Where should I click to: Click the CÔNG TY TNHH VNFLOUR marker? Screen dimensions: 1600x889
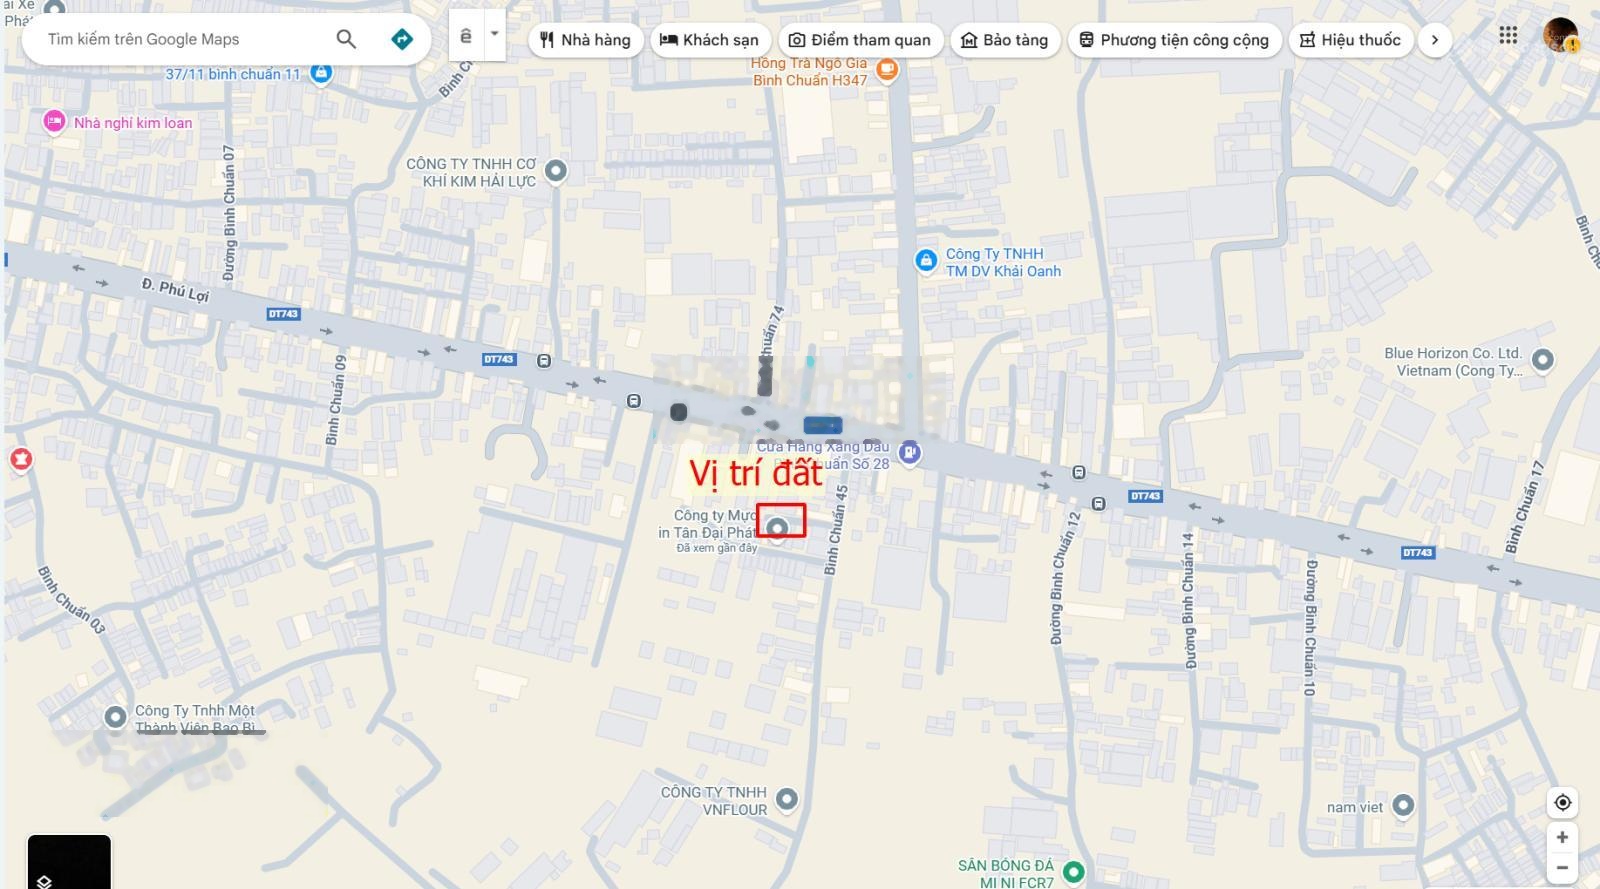[x=787, y=798]
